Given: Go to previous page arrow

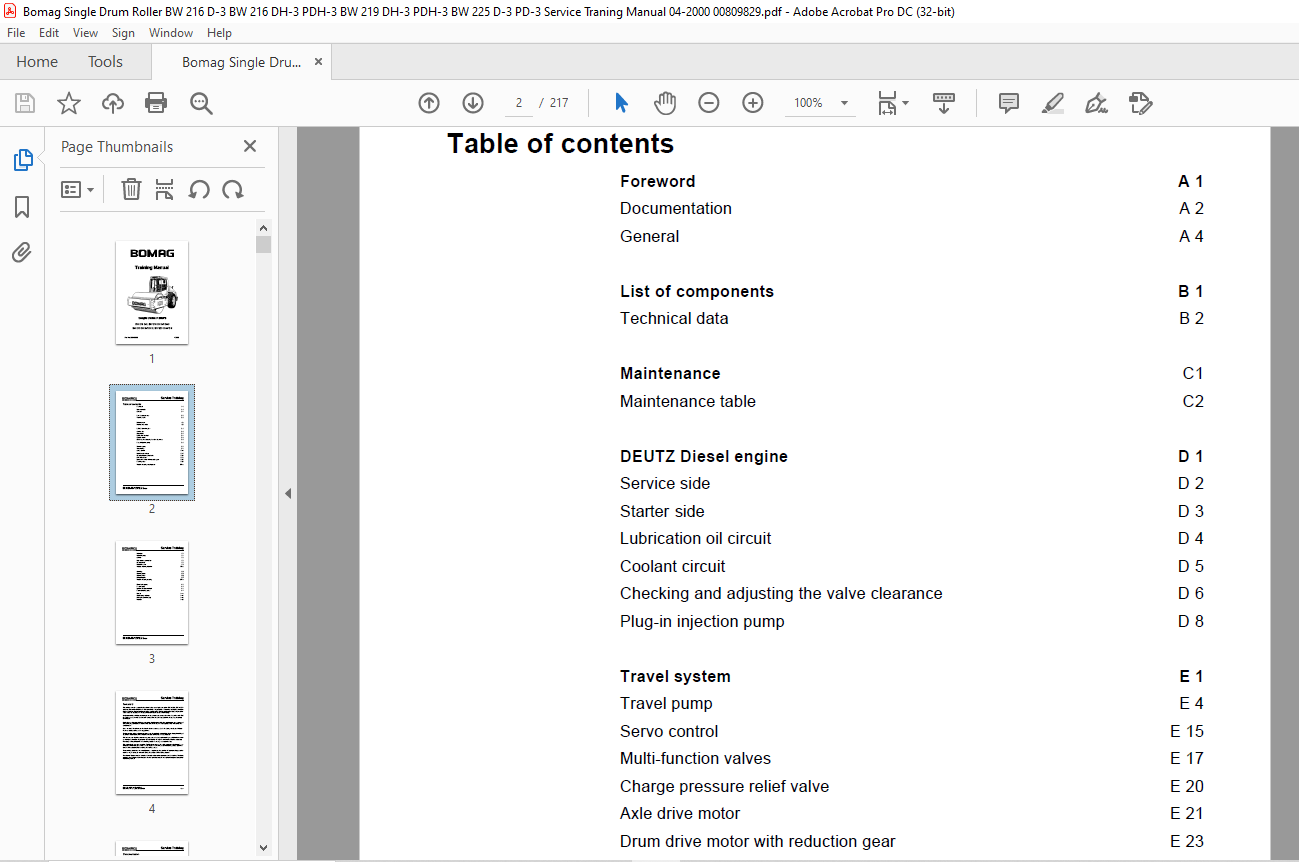Looking at the screenshot, I should (429, 103).
